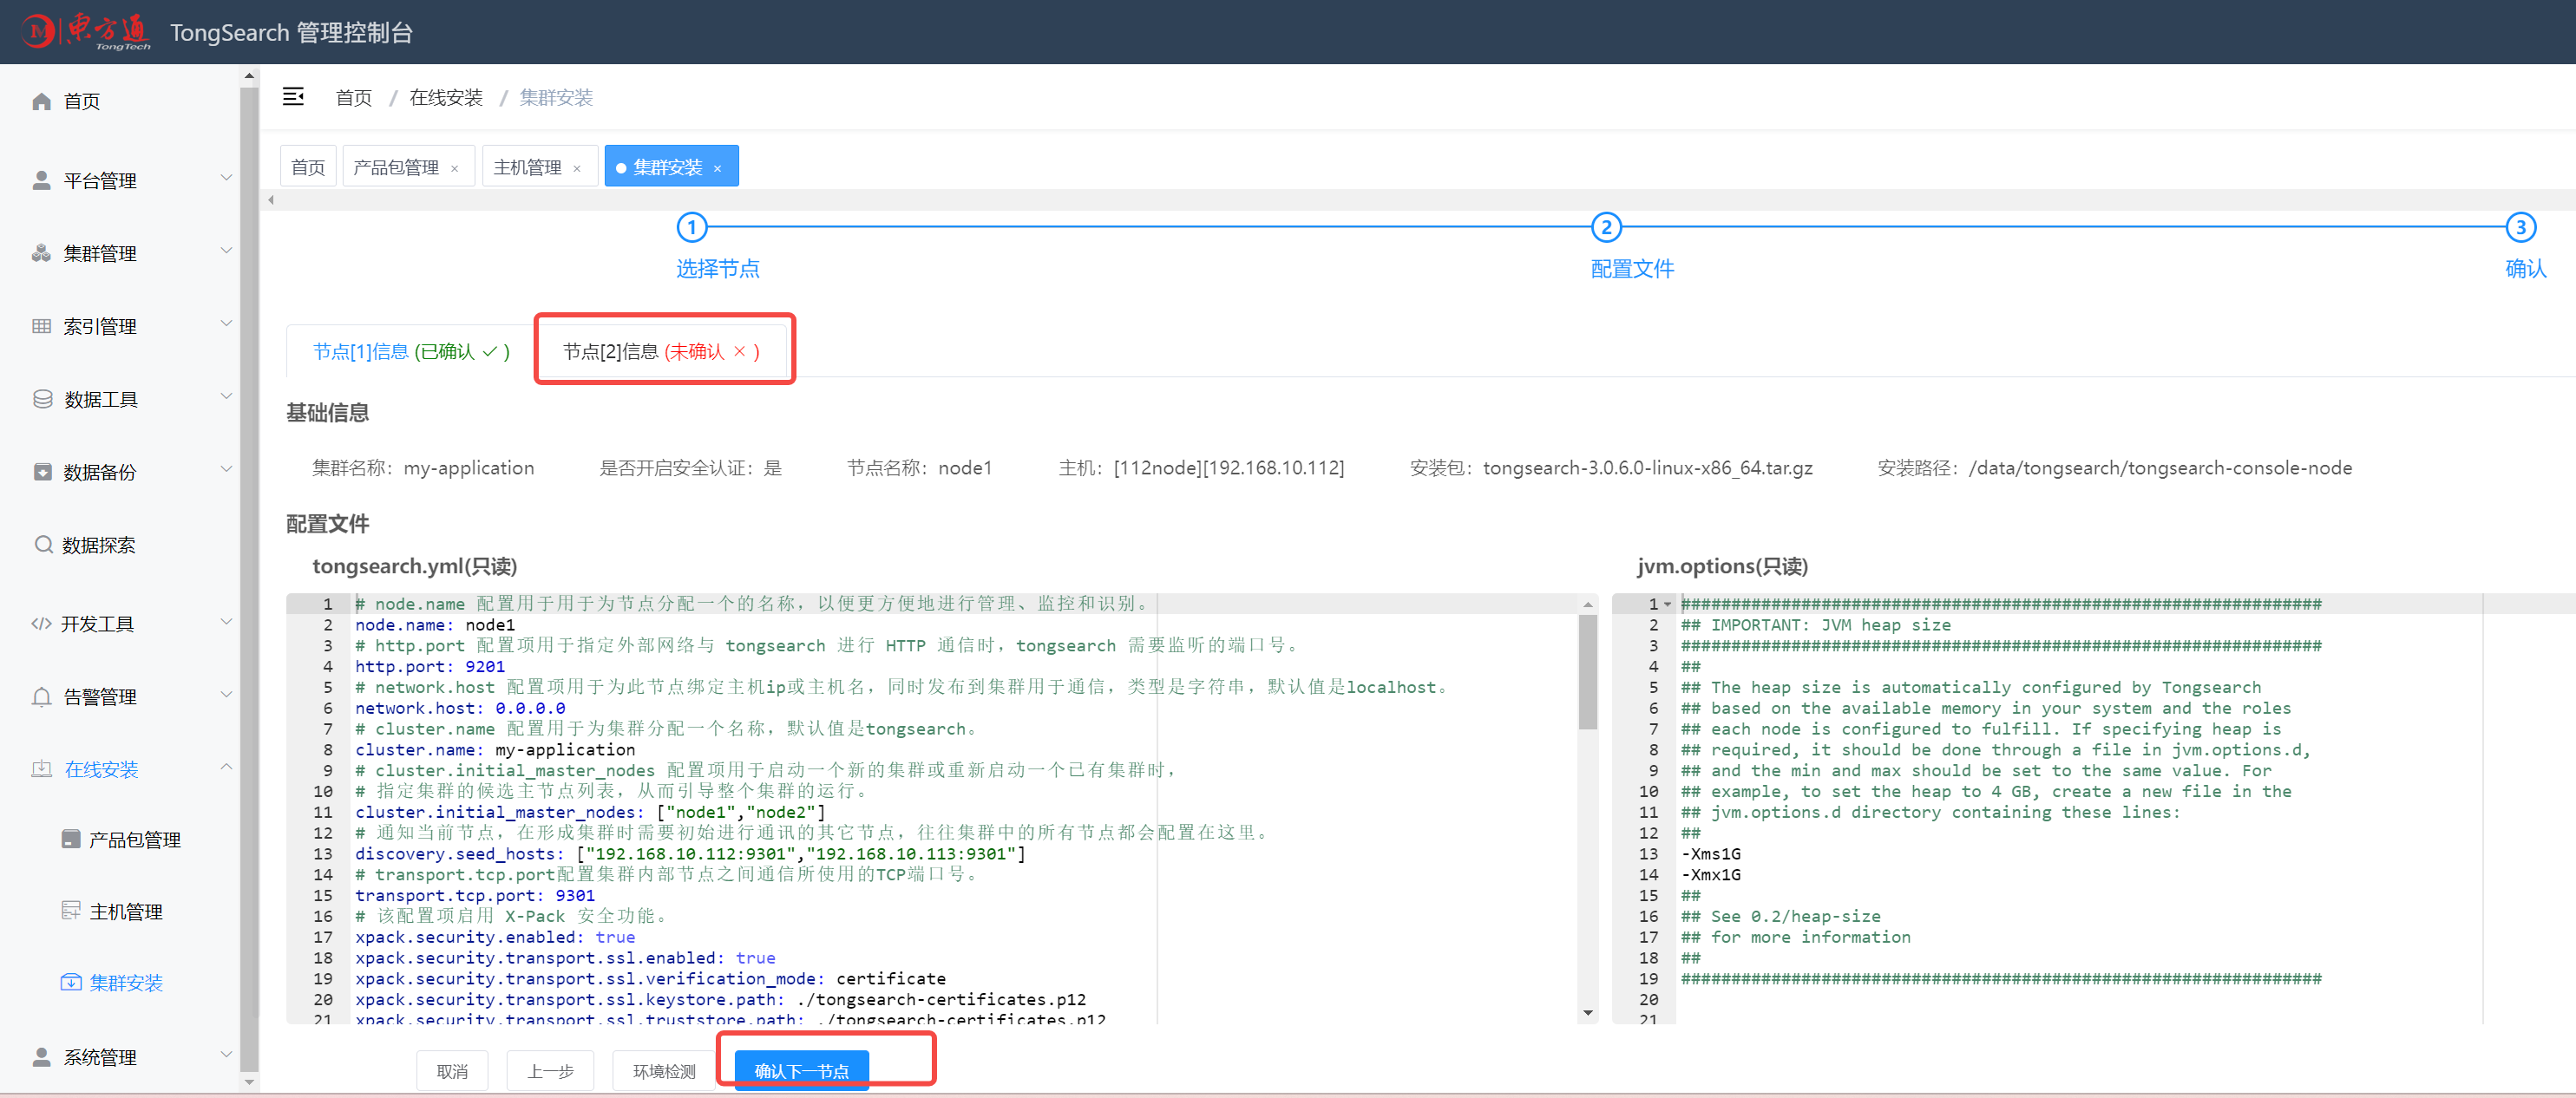Fold line 1 in jvm.options editor
Image resolution: width=2576 pixels, height=1098 pixels.
point(1667,604)
